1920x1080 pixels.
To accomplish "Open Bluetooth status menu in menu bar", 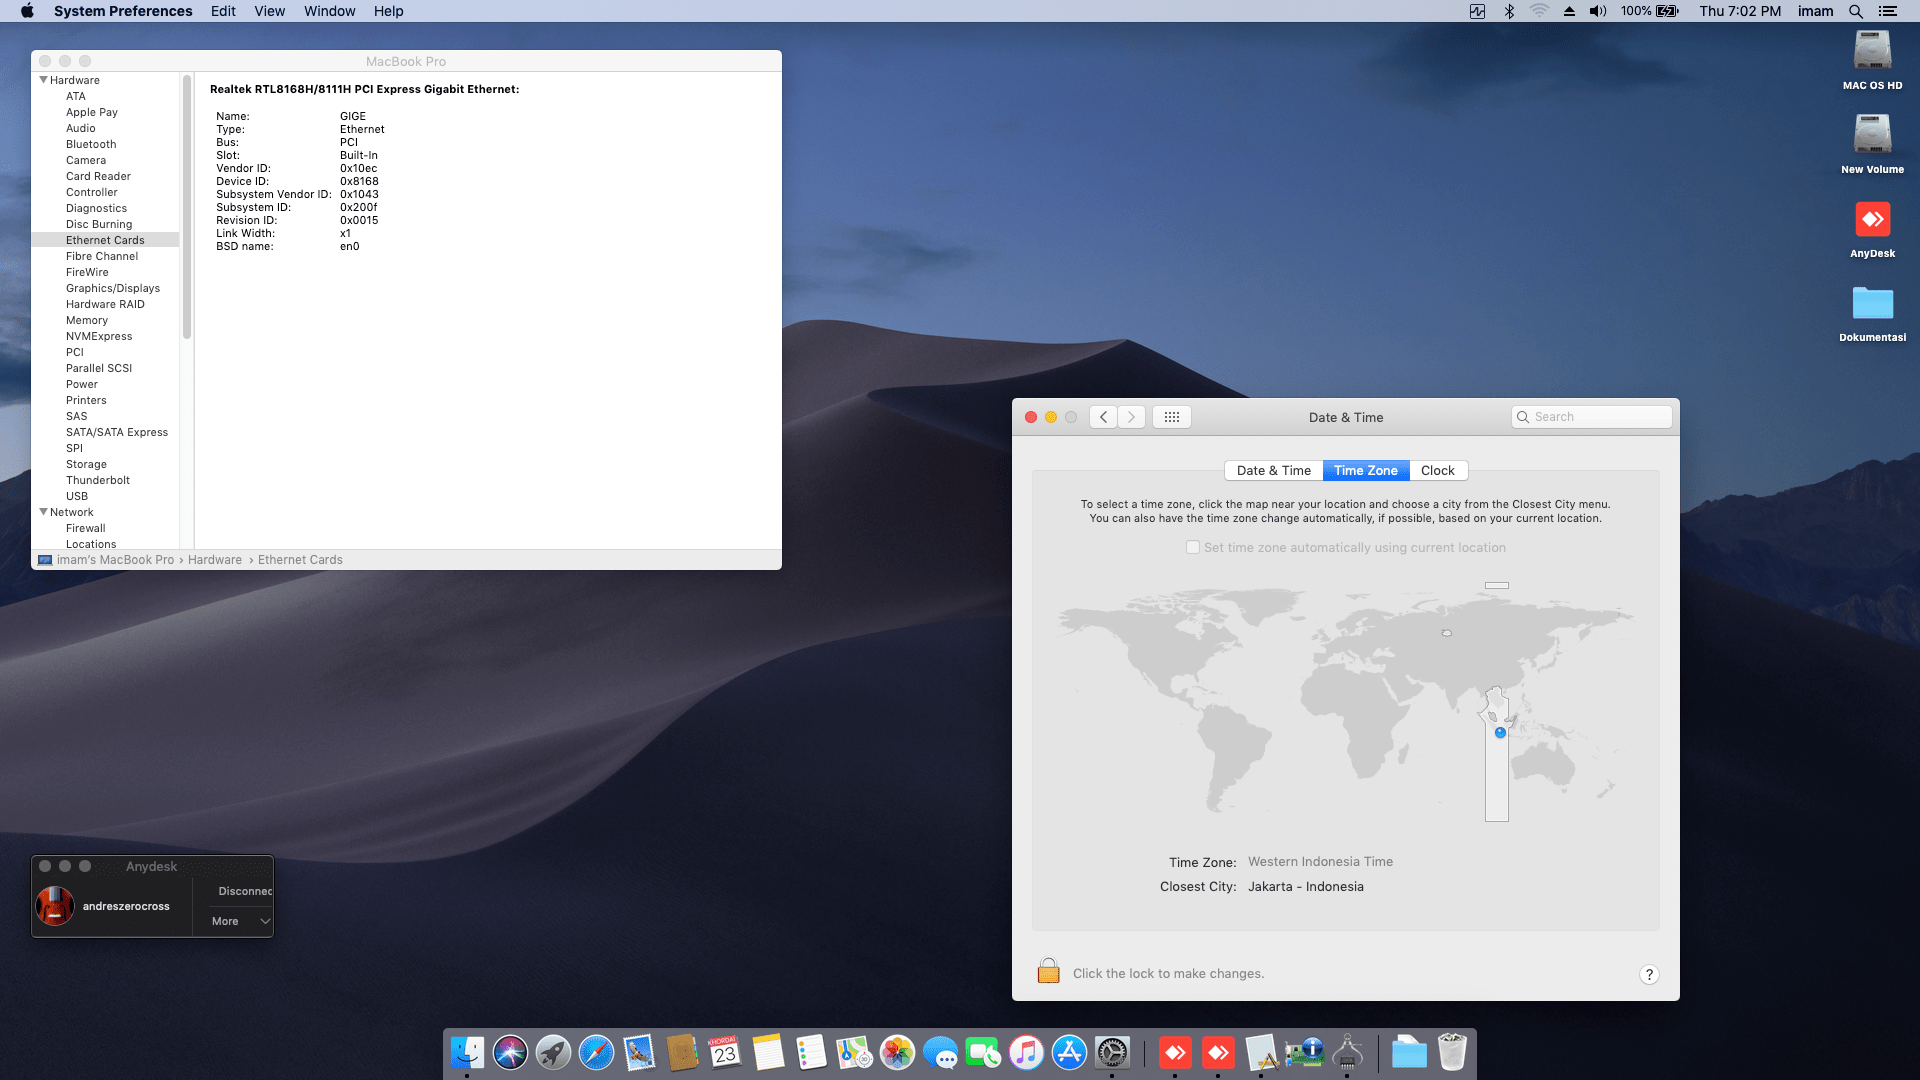I will click(1509, 11).
